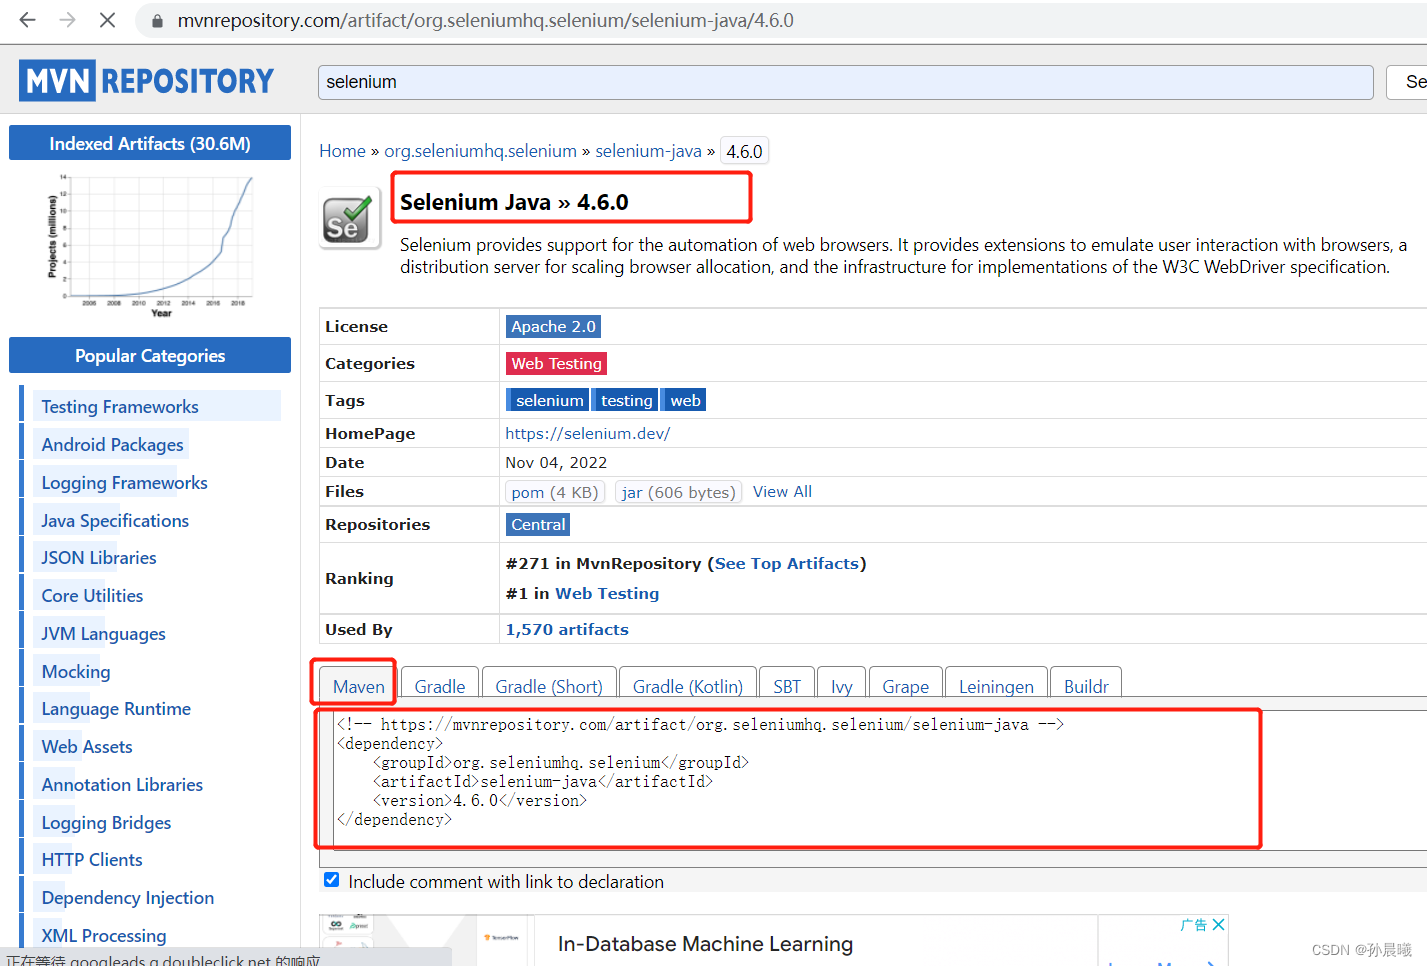Image resolution: width=1427 pixels, height=966 pixels.
Task: Download the jar (606 bytes) file
Action: [678, 492]
